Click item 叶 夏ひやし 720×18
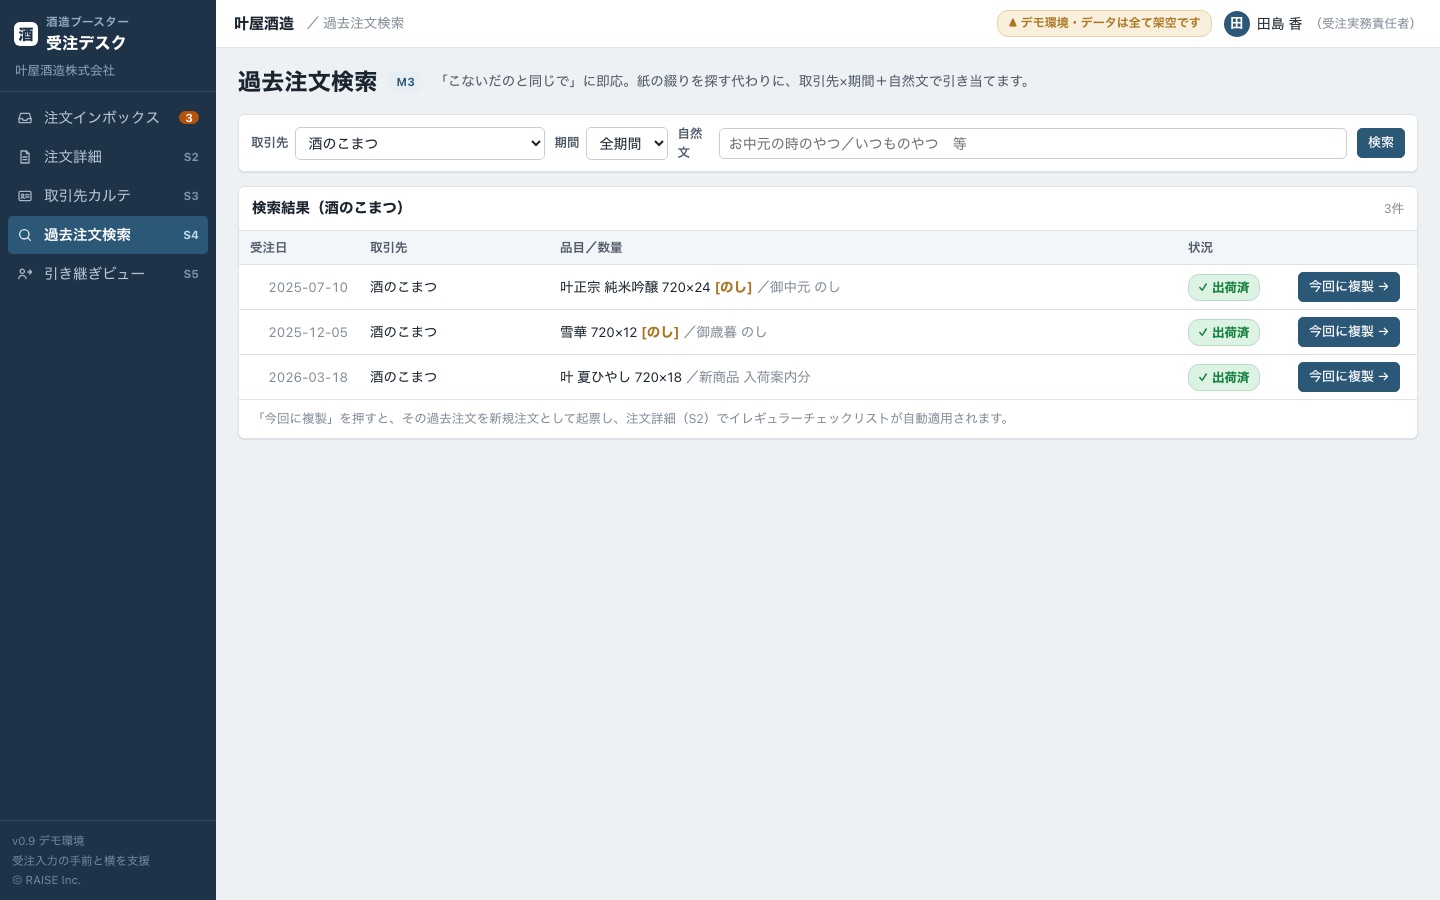1440x900 pixels. (x=621, y=378)
